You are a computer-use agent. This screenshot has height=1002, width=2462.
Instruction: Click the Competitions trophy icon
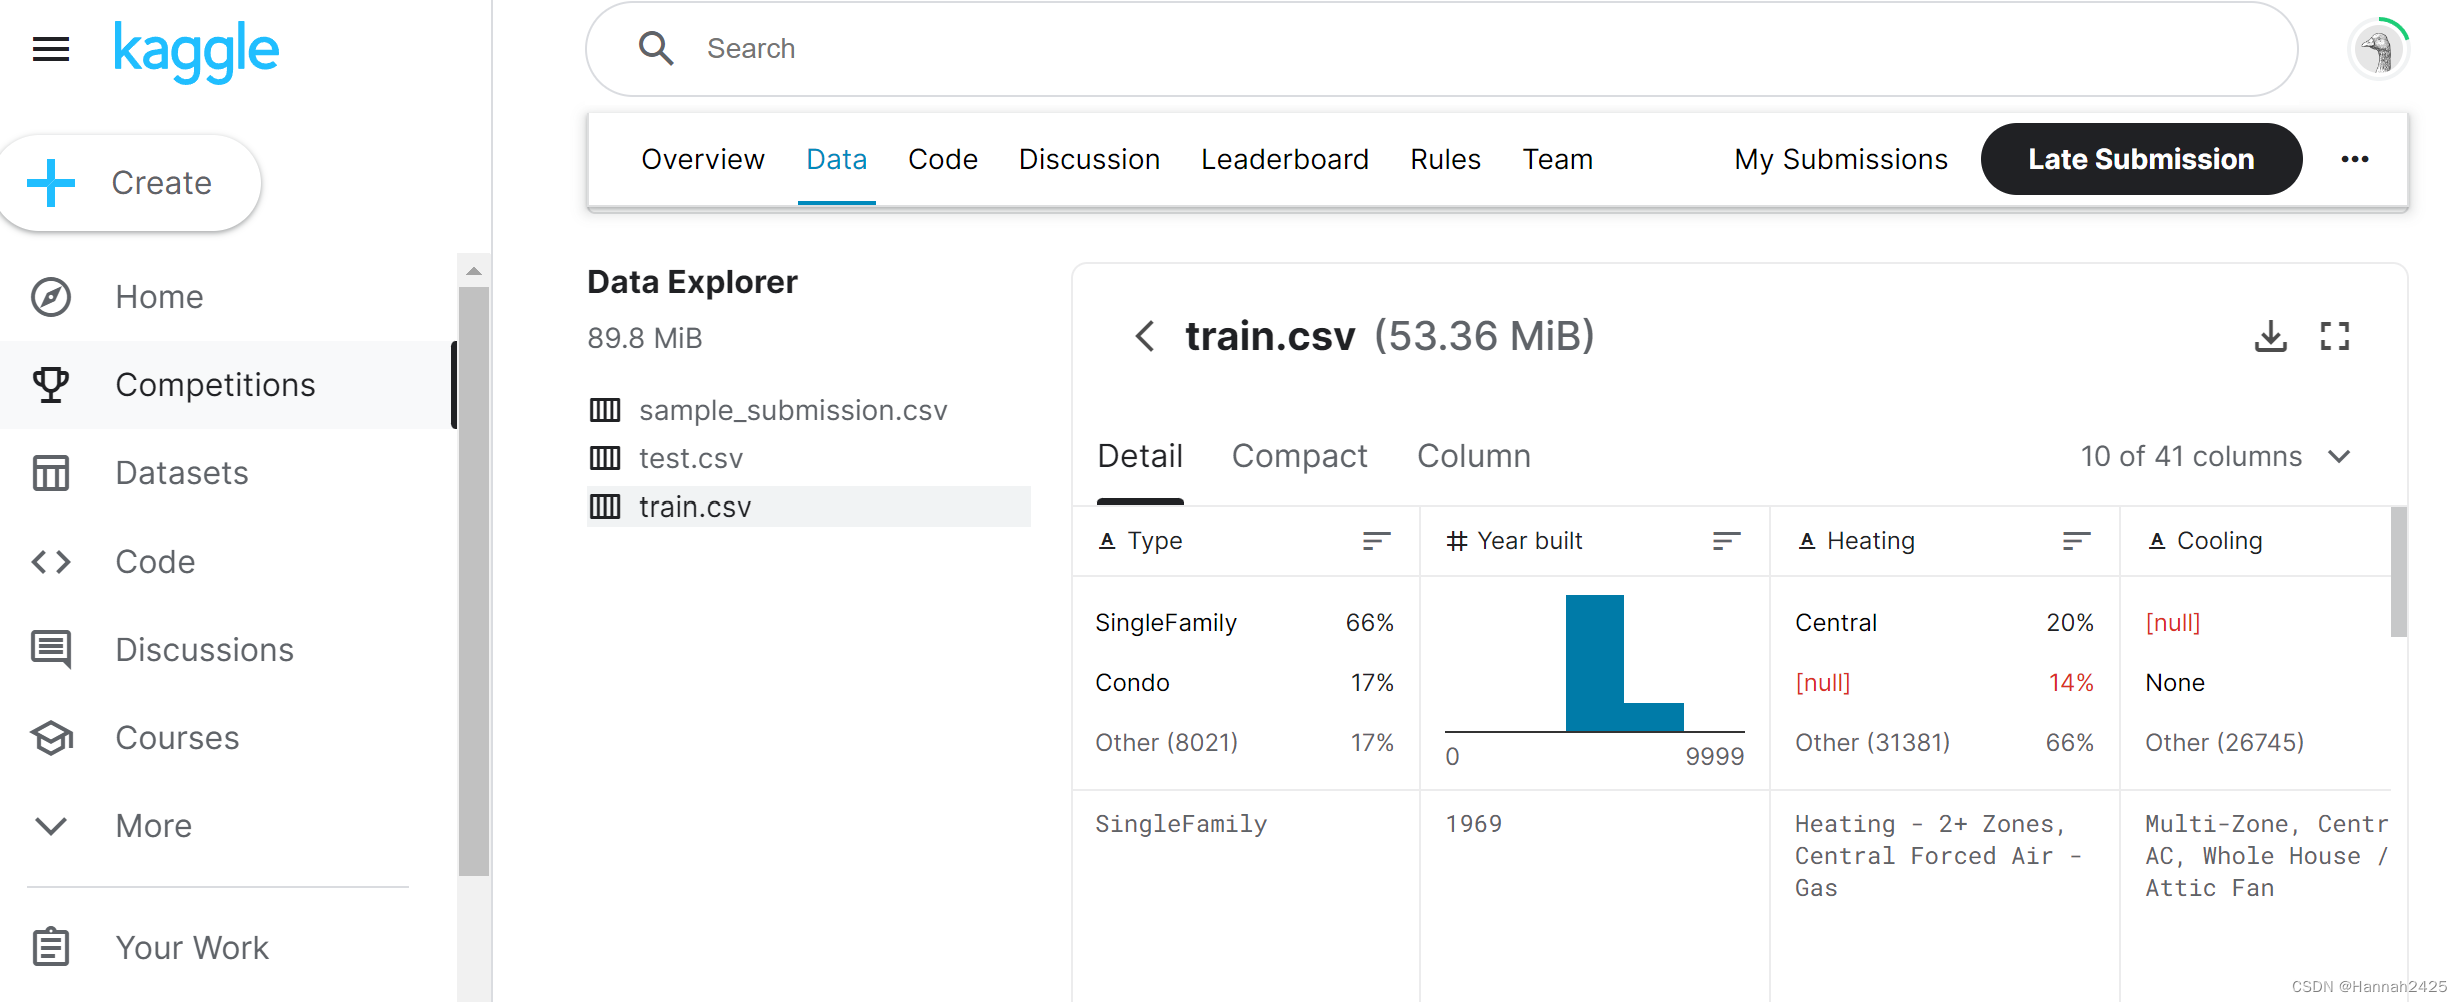coord(51,385)
